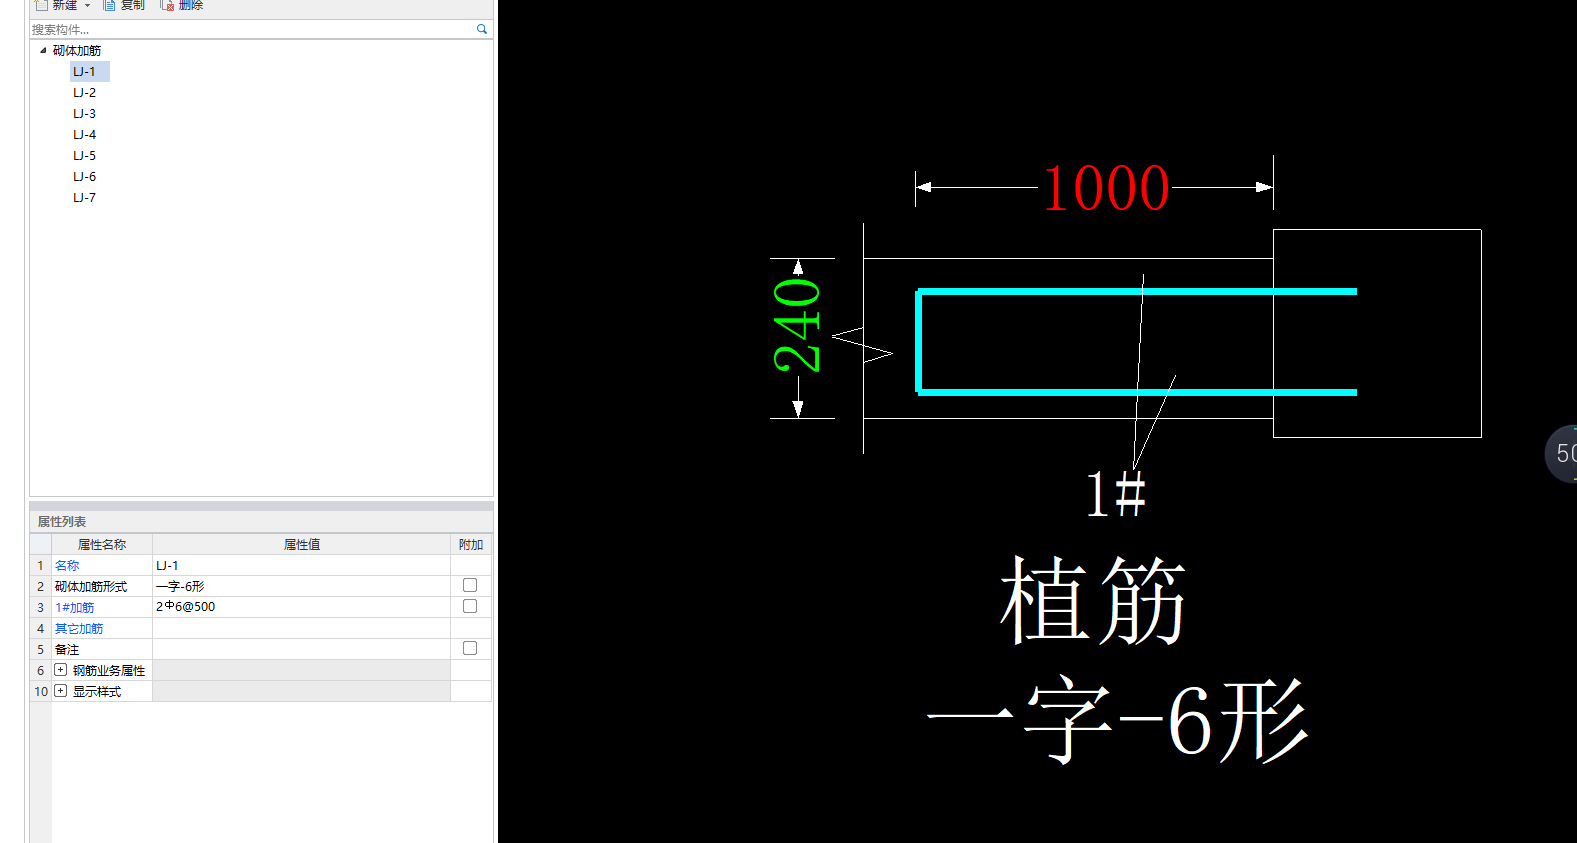Click the 1# rebar label in drawing
The image size is (1577, 843).
[1115, 494]
